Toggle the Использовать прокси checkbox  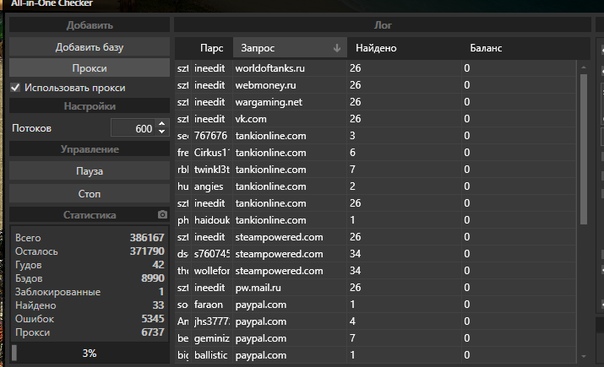point(15,87)
